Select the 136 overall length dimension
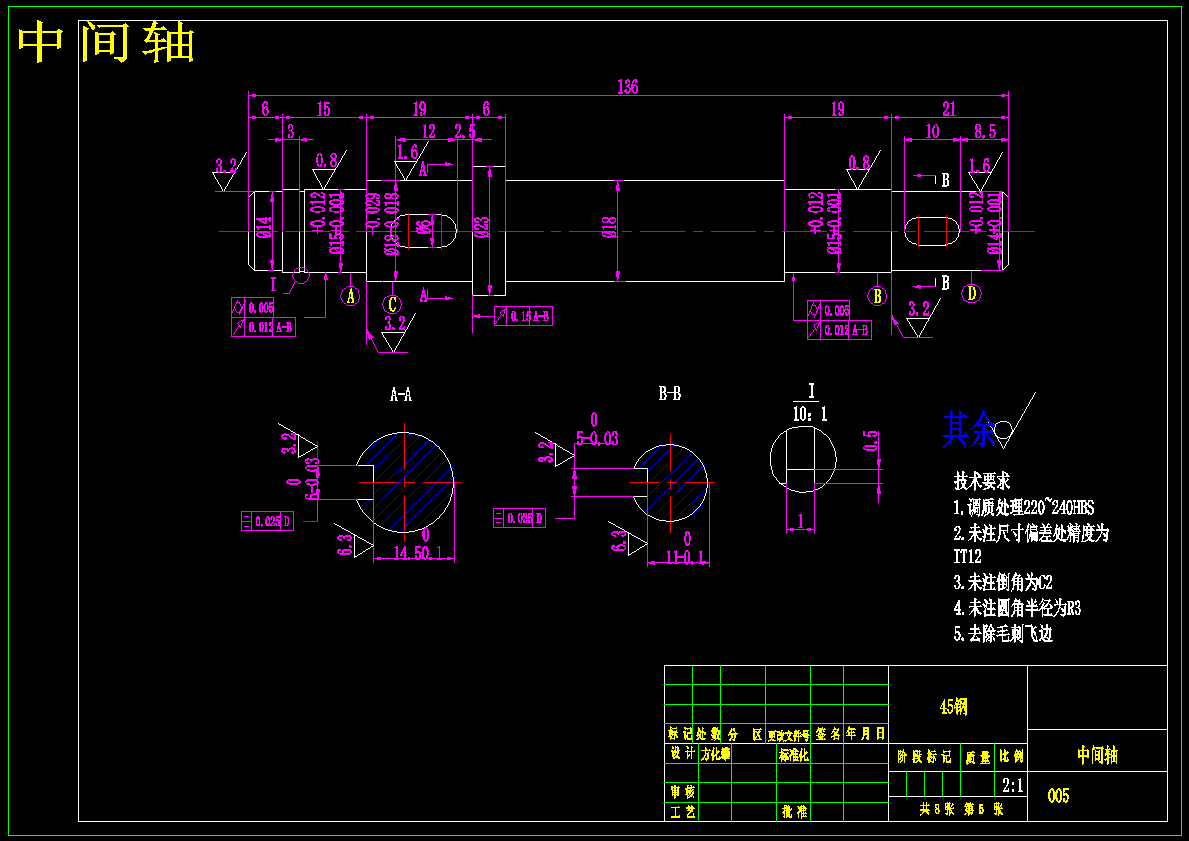This screenshot has width=1189, height=841. [x=627, y=86]
